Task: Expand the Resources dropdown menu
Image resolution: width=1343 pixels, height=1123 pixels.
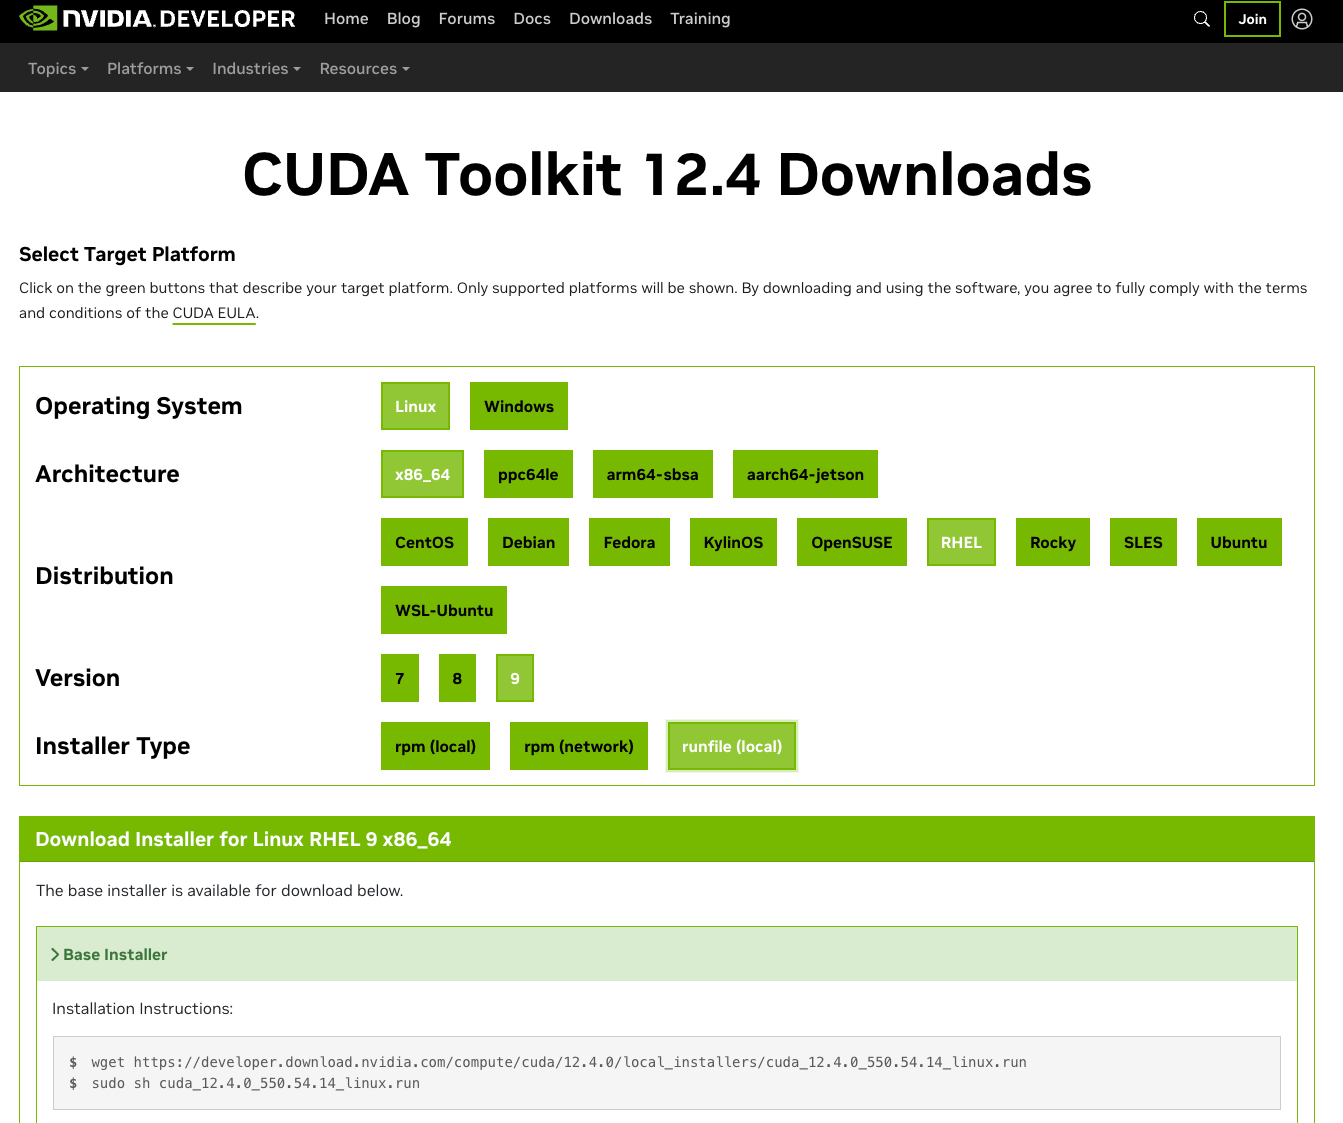Action: pos(364,69)
